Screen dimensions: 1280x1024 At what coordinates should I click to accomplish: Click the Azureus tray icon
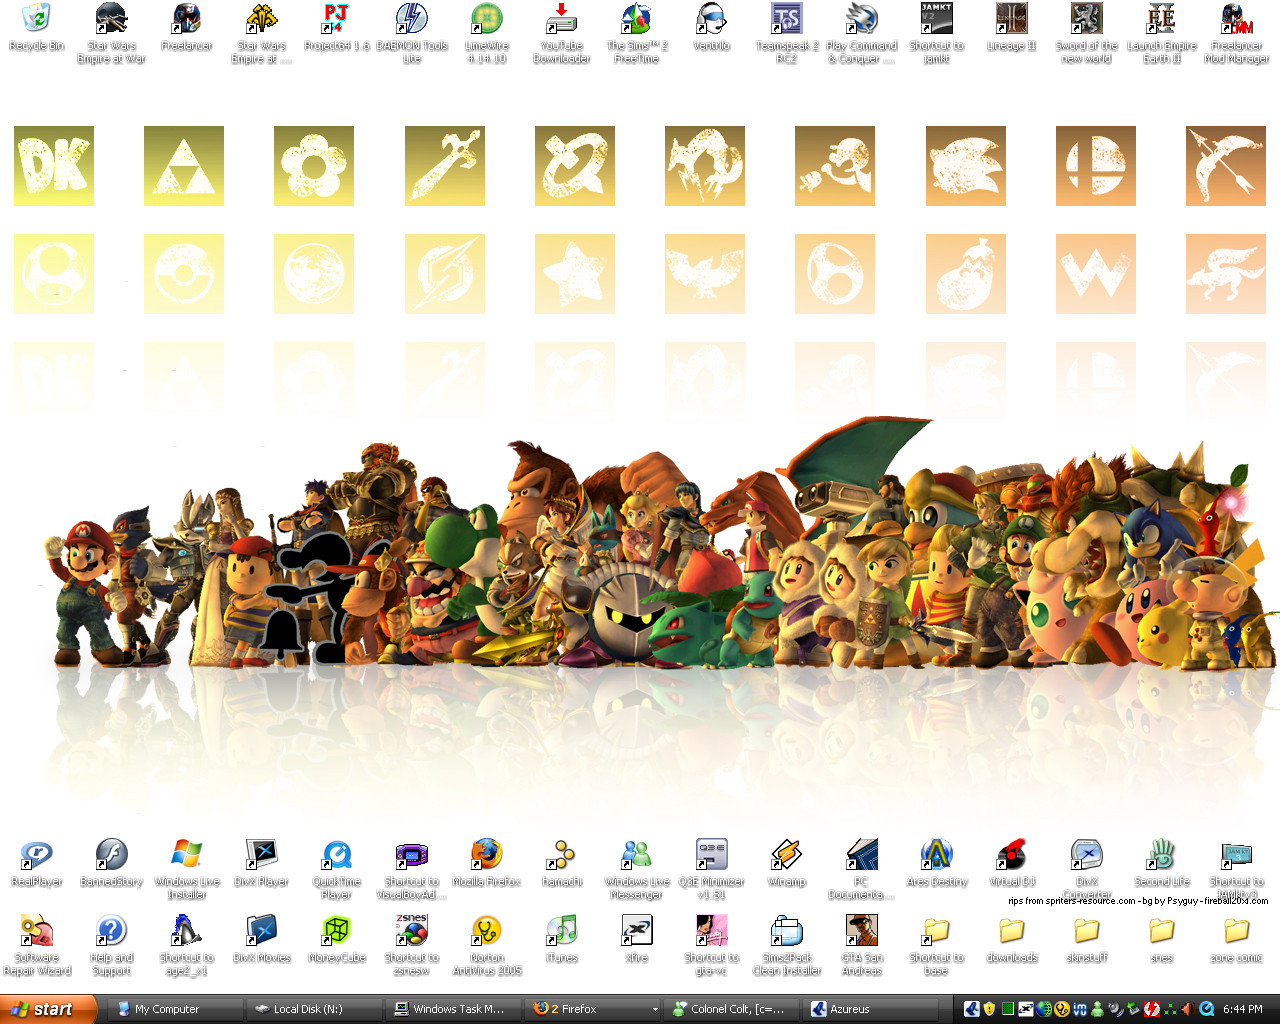tap(970, 1009)
